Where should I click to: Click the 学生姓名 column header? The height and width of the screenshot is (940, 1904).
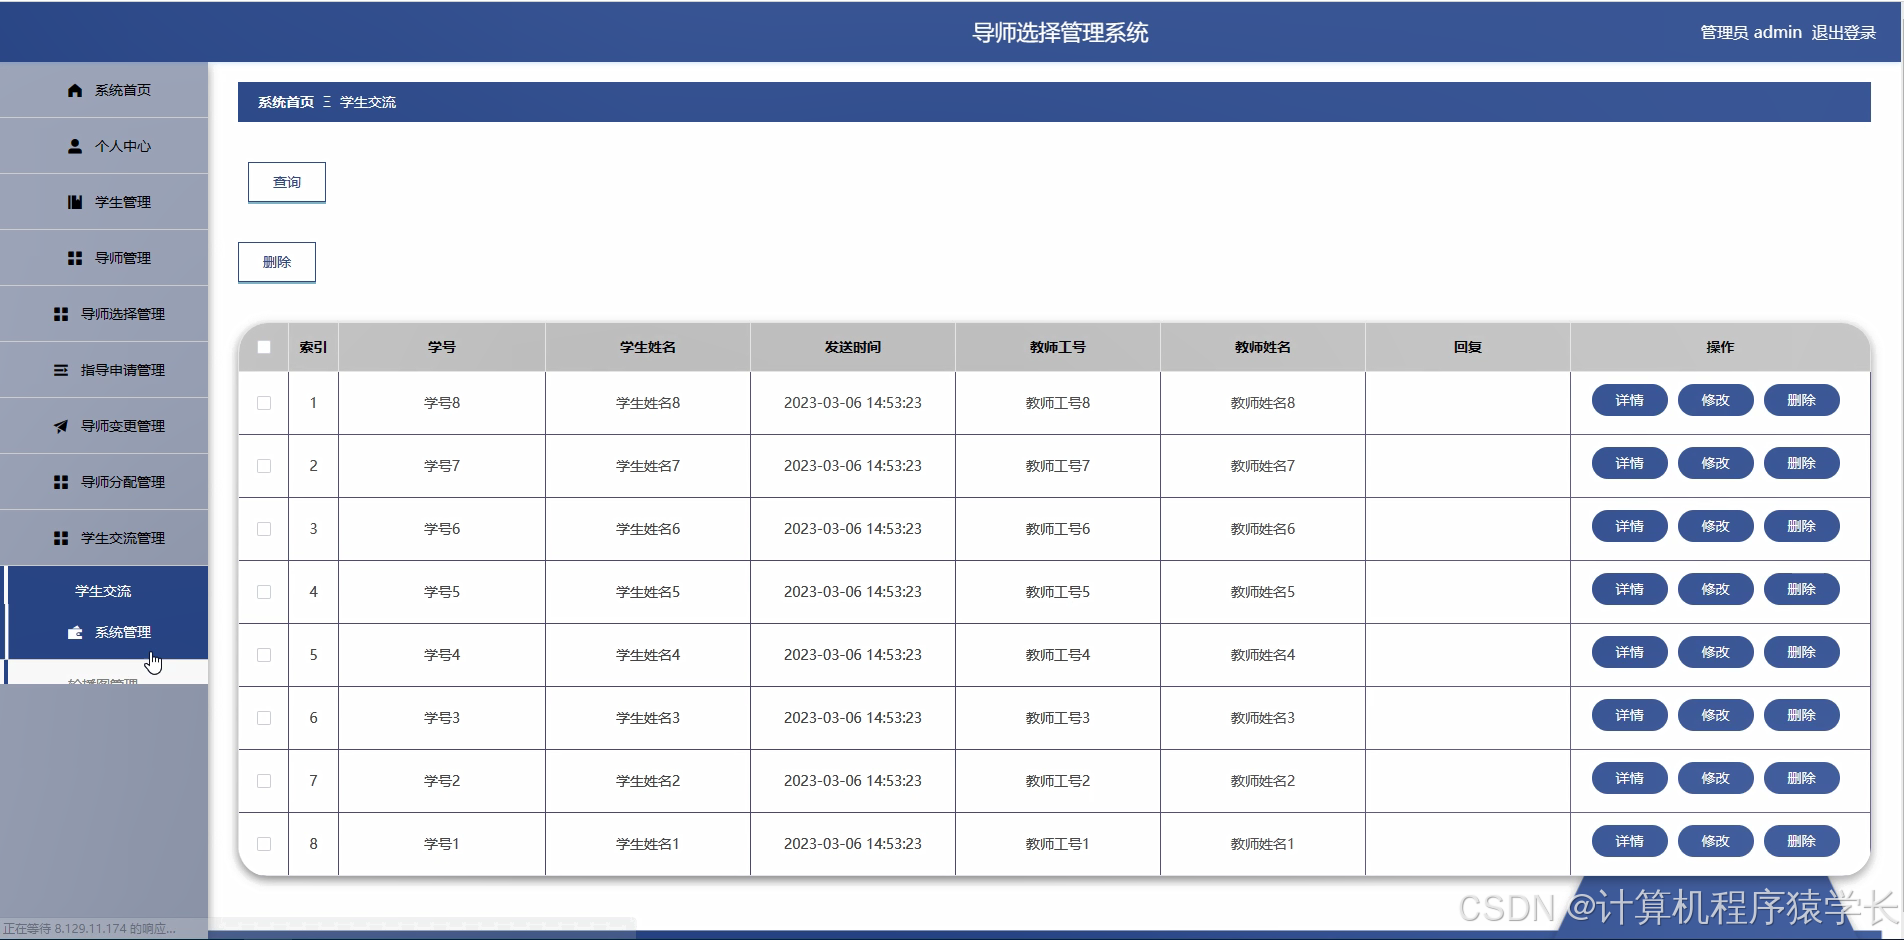point(648,347)
